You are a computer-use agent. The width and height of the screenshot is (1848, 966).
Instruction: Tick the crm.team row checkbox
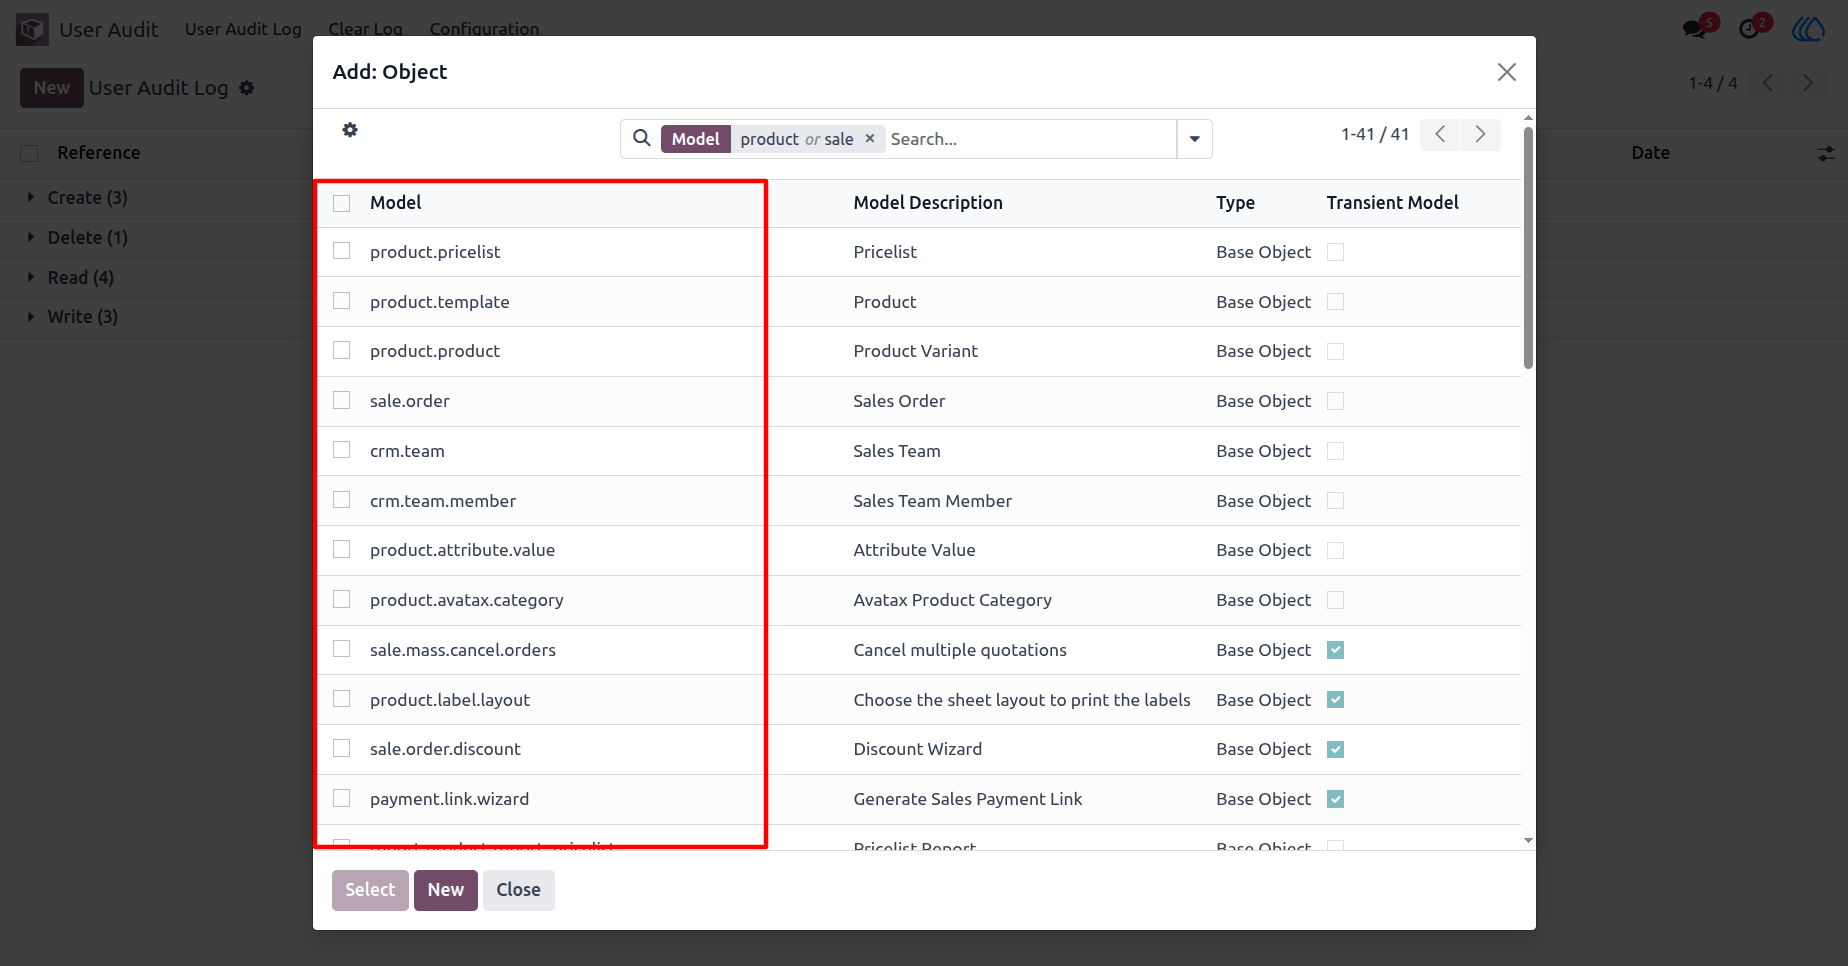(342, 450)
